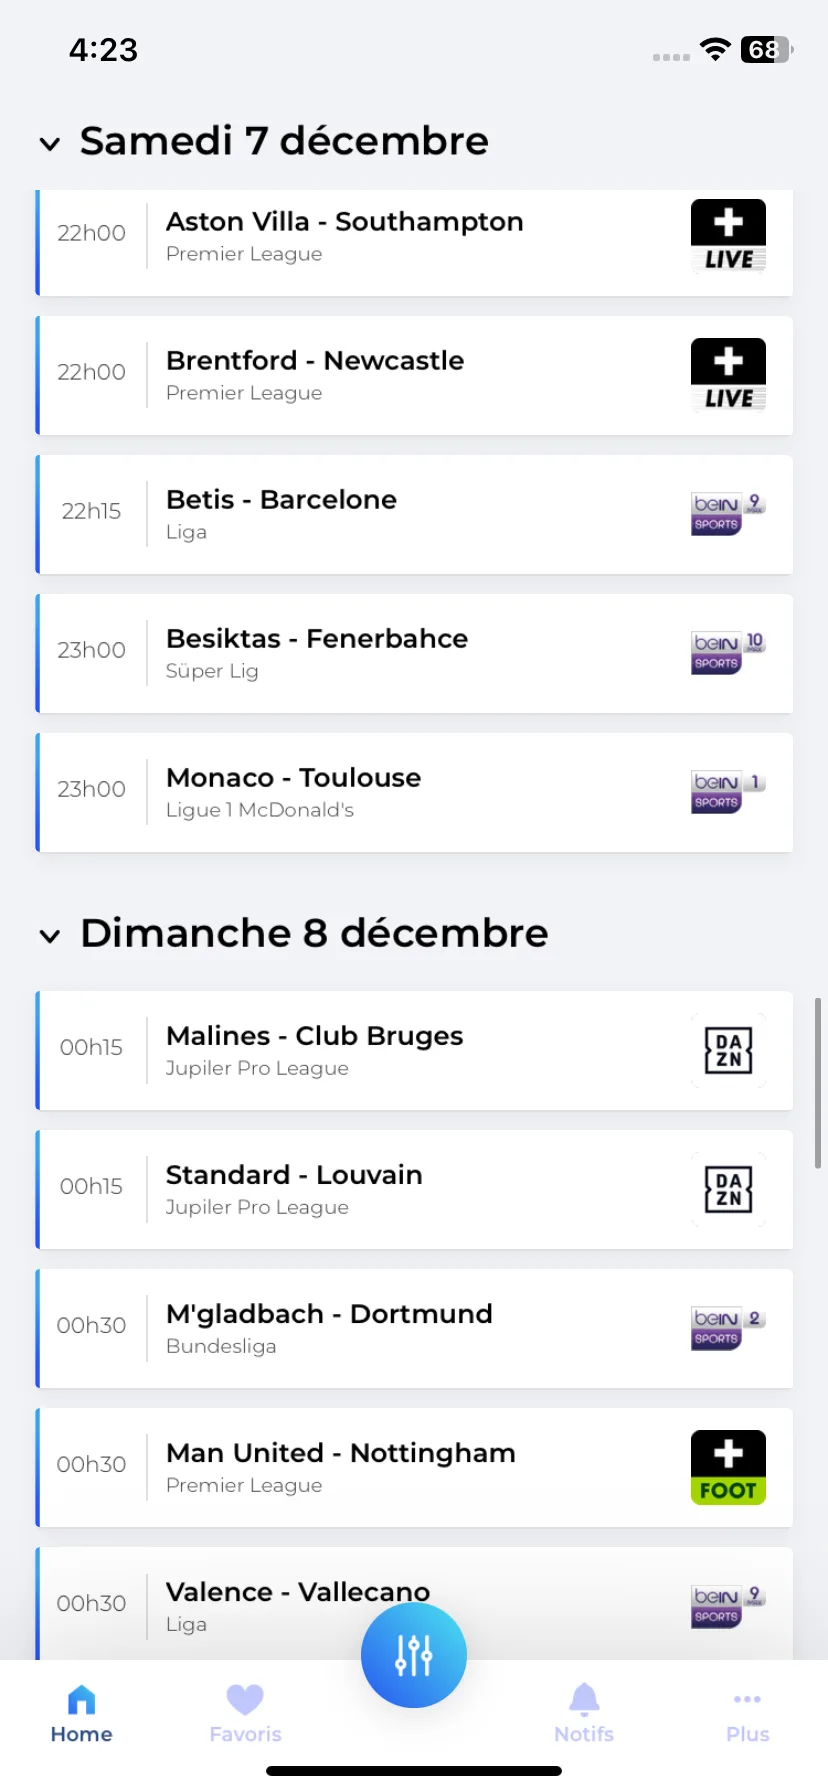Screen dimensions: 828x1792
Task: Open the M'gladbach - Dortmund match row
Action: coord(414,1329)
